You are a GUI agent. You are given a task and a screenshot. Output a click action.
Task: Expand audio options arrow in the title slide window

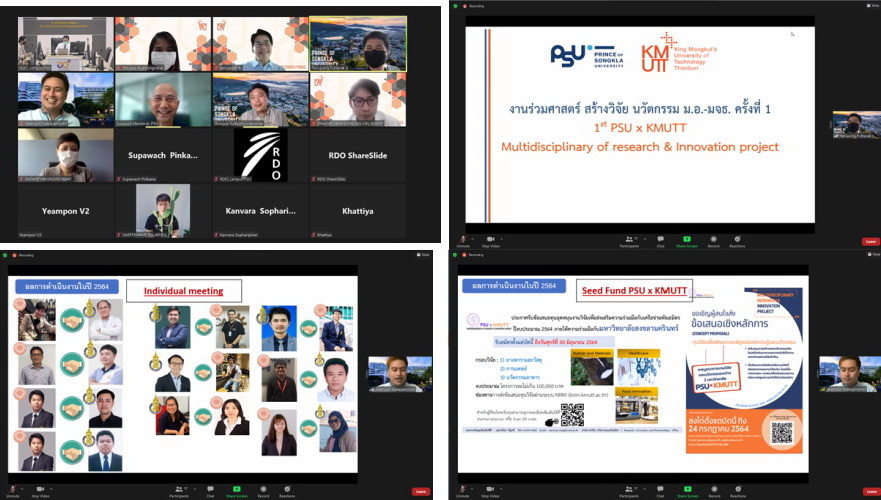tap(473, 239)
